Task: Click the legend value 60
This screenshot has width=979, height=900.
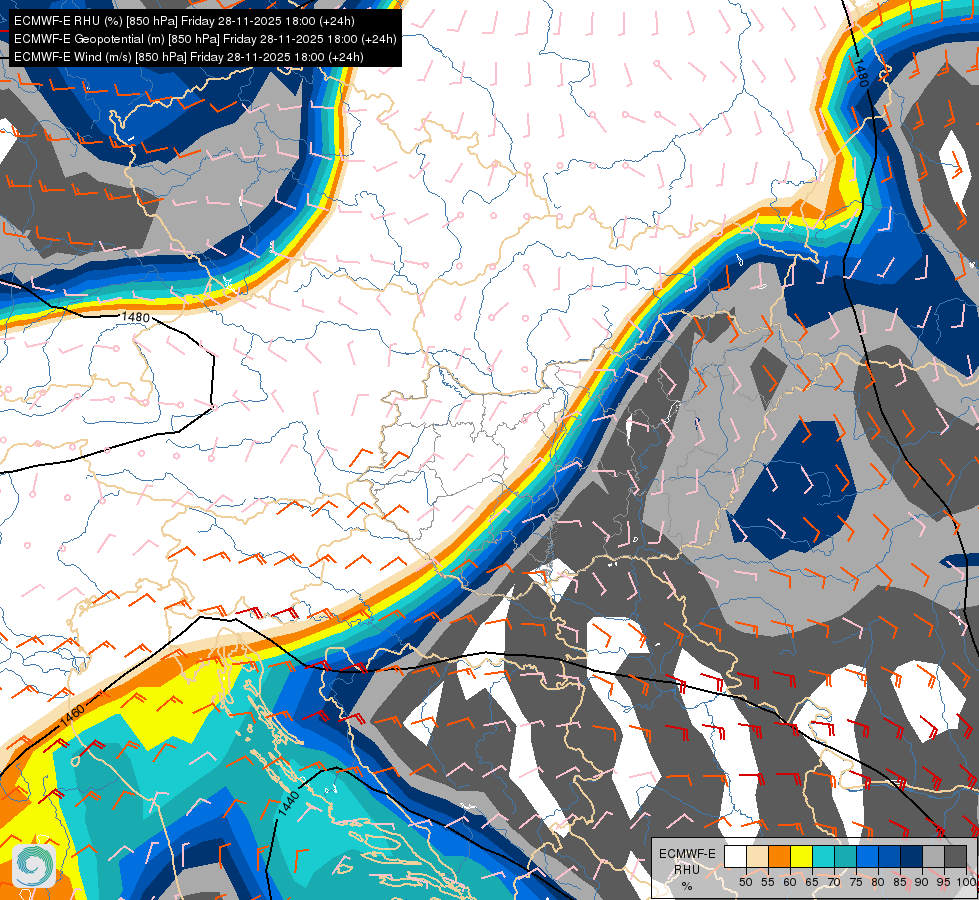Action: pos(790,882)
